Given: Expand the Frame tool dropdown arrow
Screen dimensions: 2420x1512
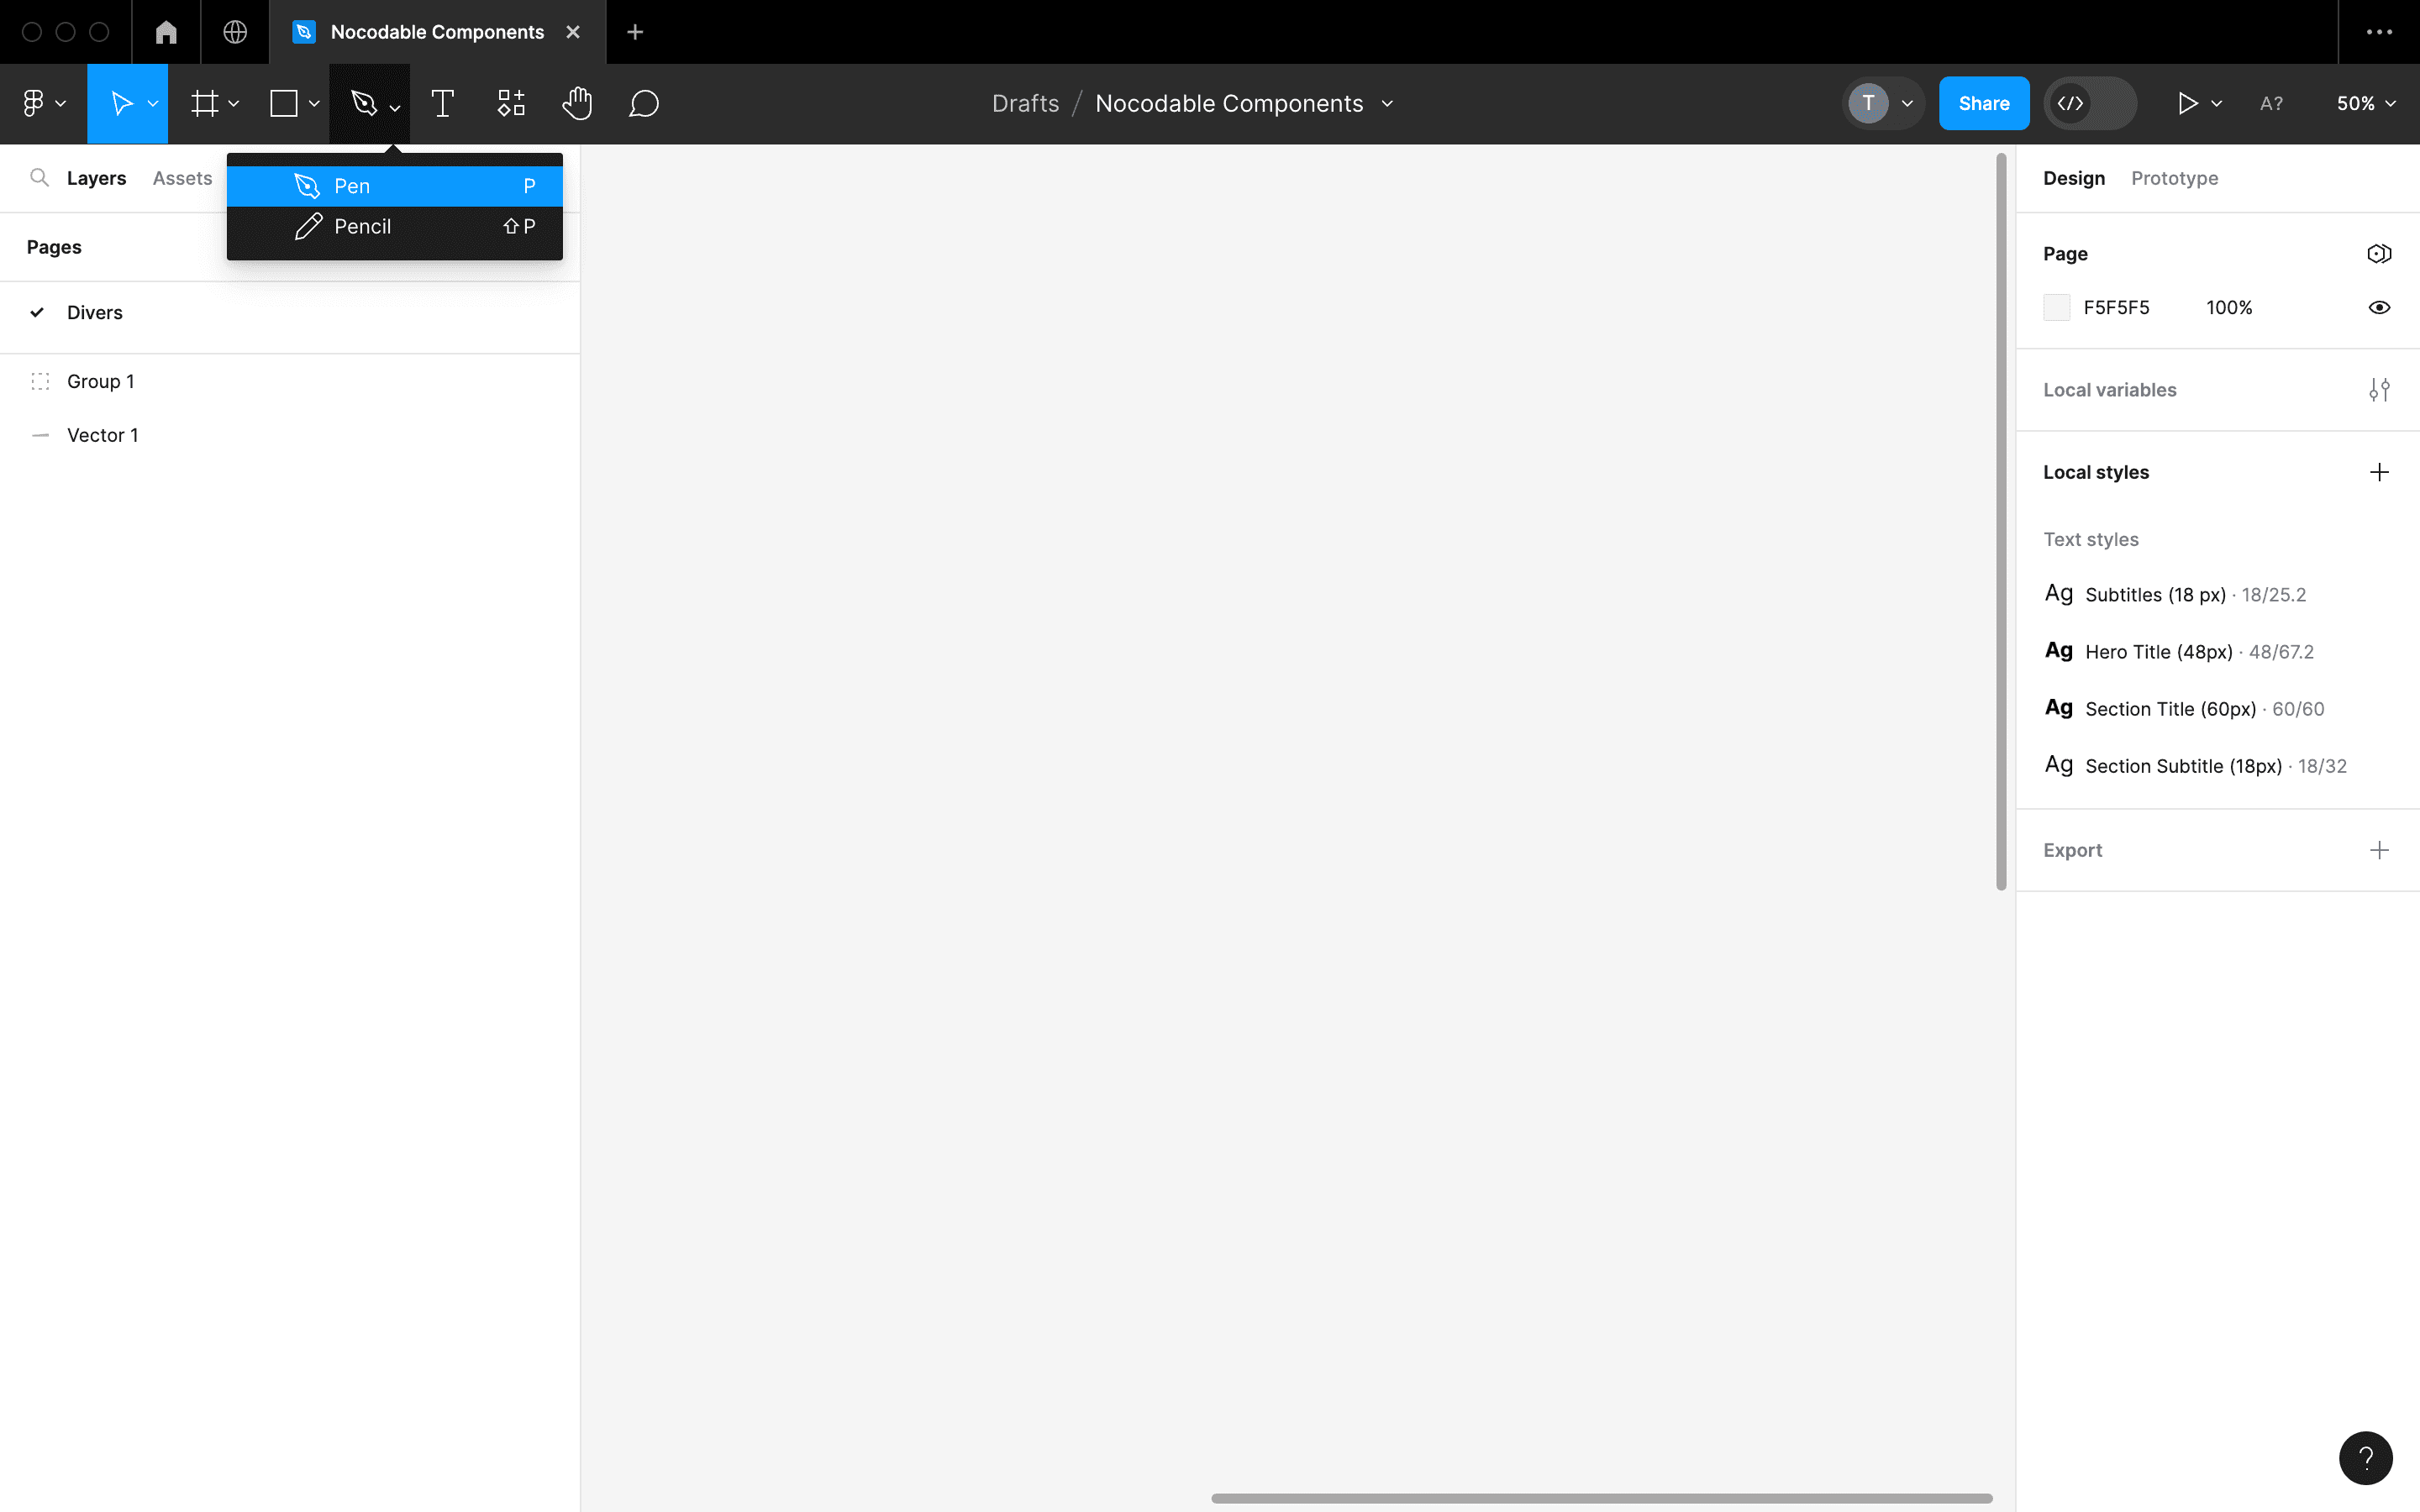Looking at the screenshot, I should [234, 103].
